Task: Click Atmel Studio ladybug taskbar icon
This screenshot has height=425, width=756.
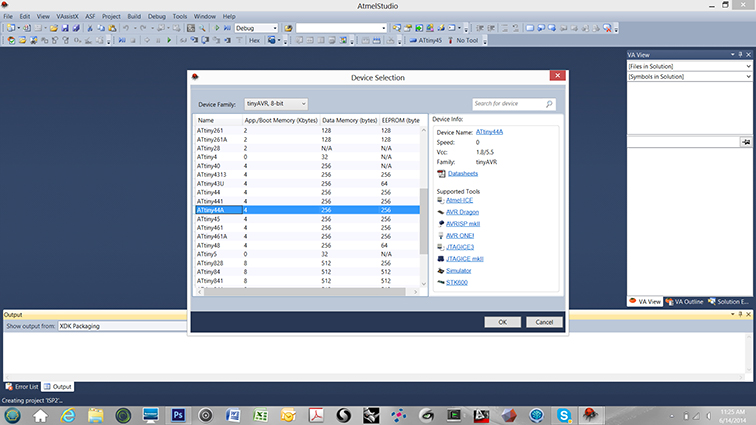Action: [x=590, y=415]
